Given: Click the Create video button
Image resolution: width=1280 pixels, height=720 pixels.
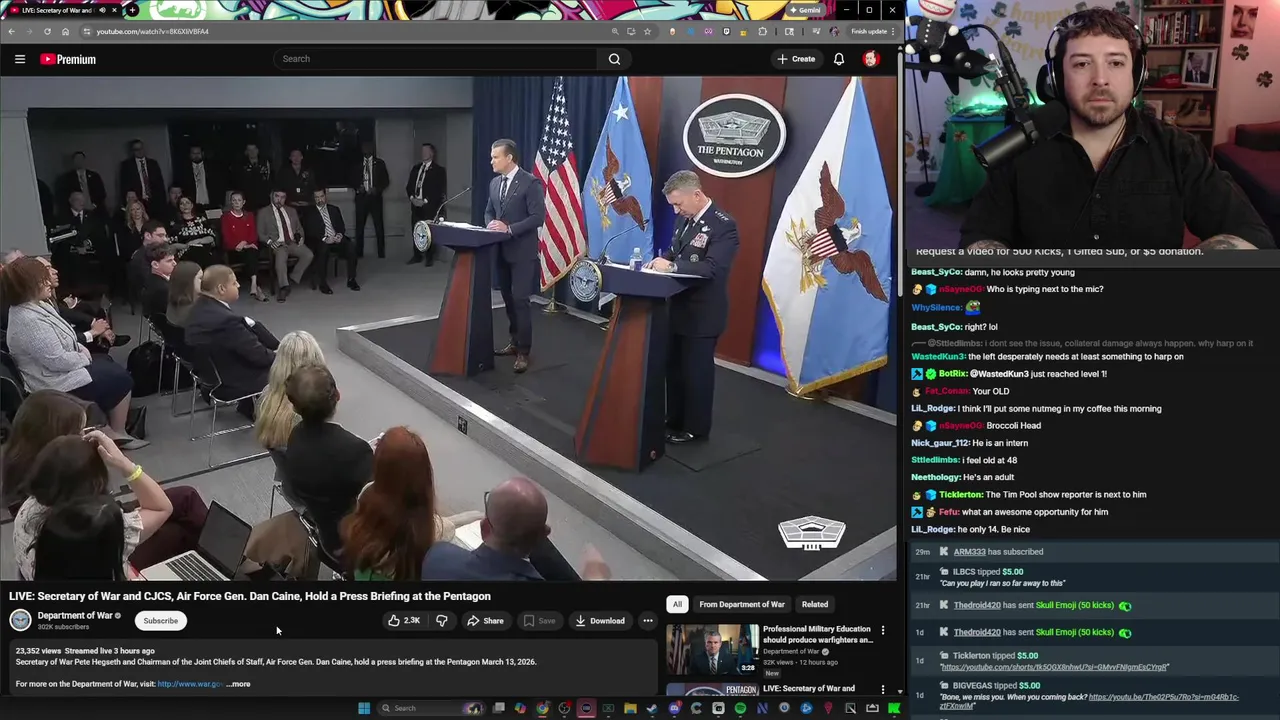Looking at the screenshot, I should pyautogui.click(x=796, y=59).
